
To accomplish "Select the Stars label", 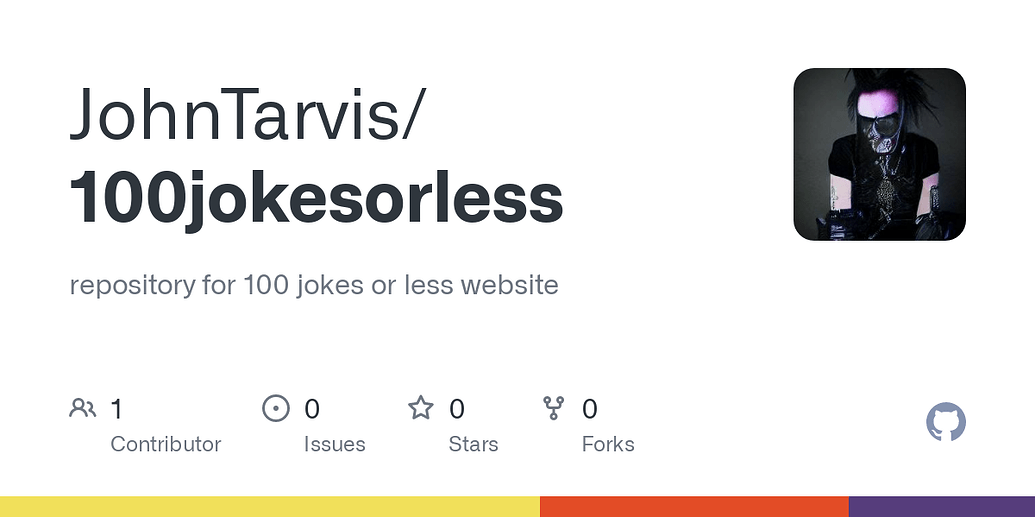I will (x=473, y=444).
